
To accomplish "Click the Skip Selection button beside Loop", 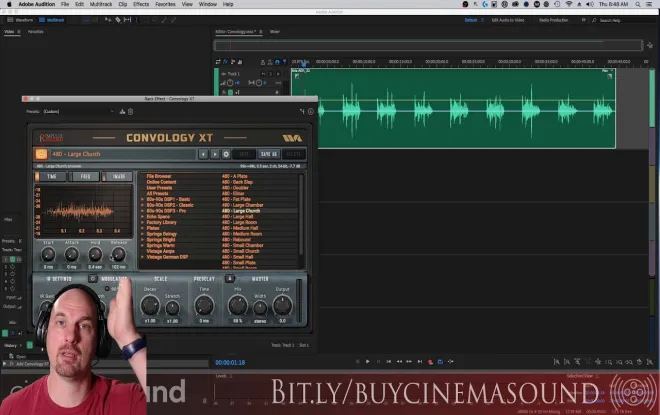I will click(x=451, y=362).
